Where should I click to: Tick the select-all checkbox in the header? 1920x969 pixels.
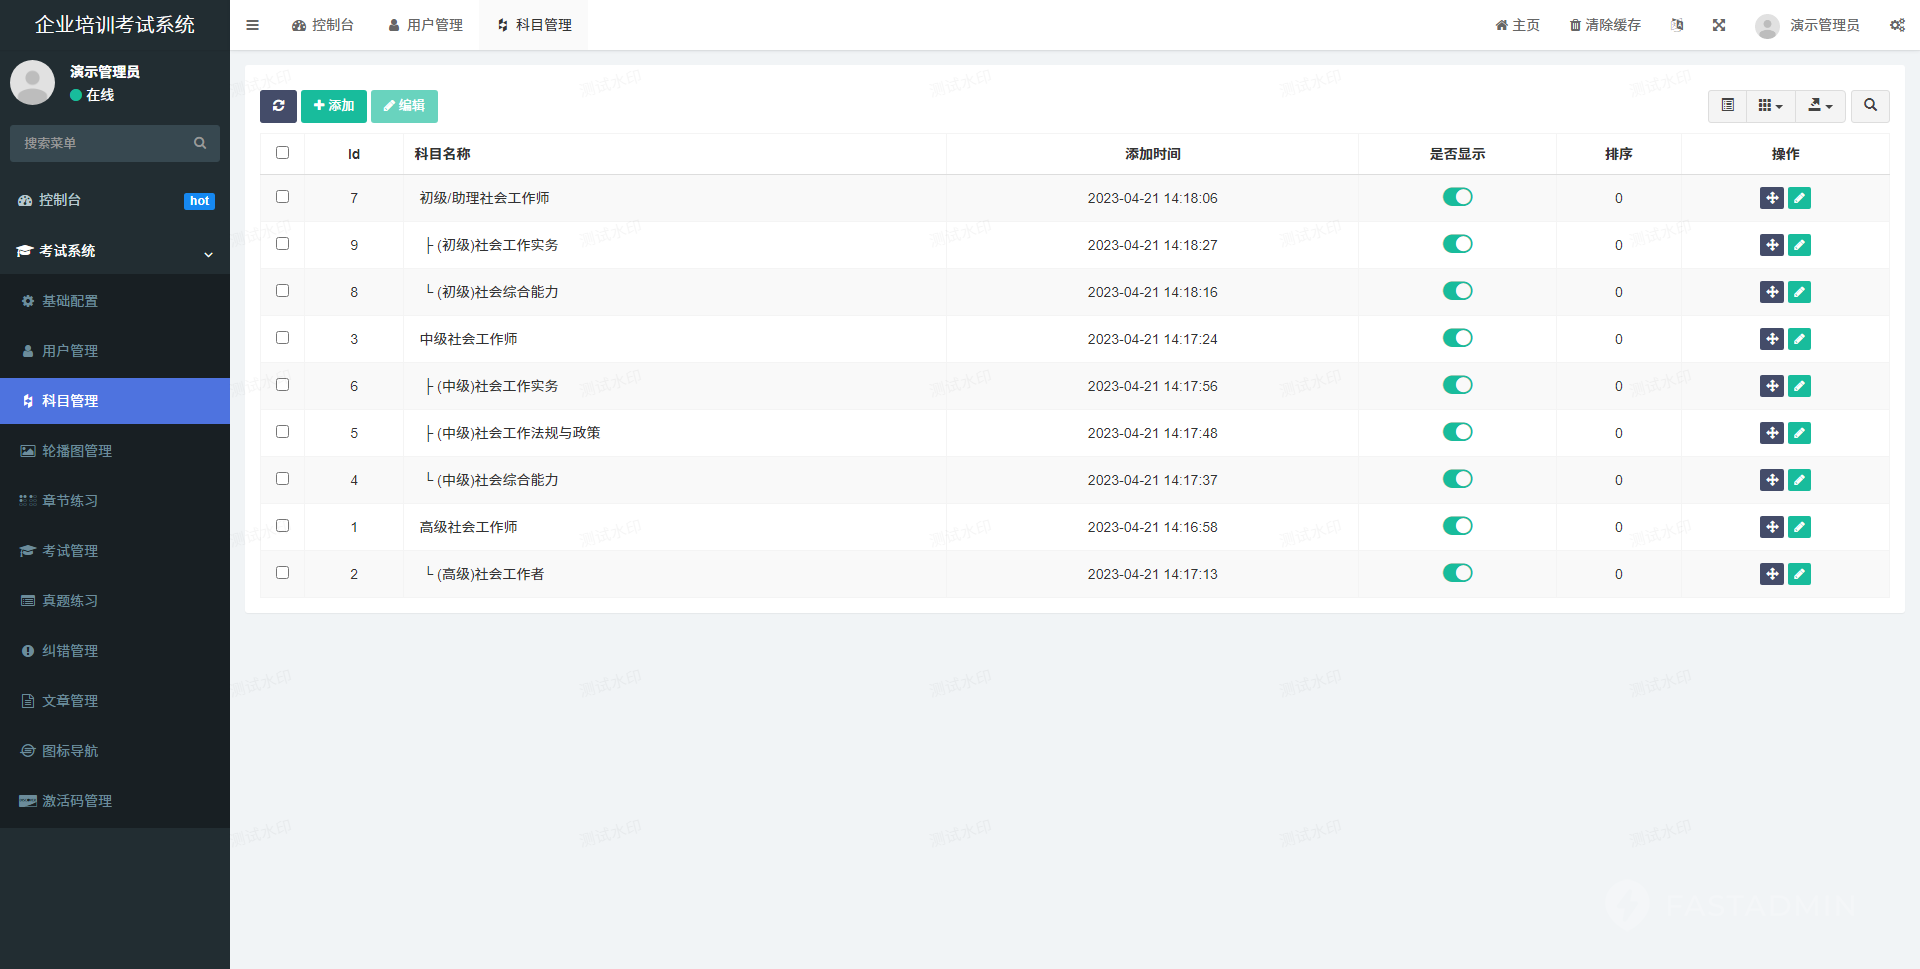(x=282, y=153)
